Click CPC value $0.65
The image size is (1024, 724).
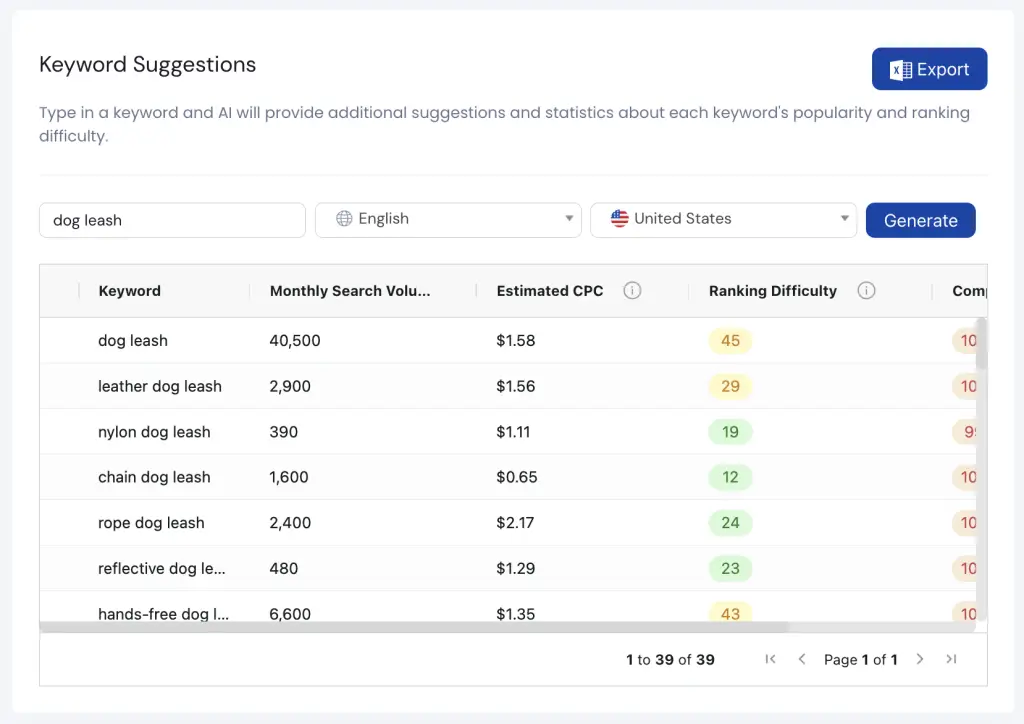[x=517, y=477]
